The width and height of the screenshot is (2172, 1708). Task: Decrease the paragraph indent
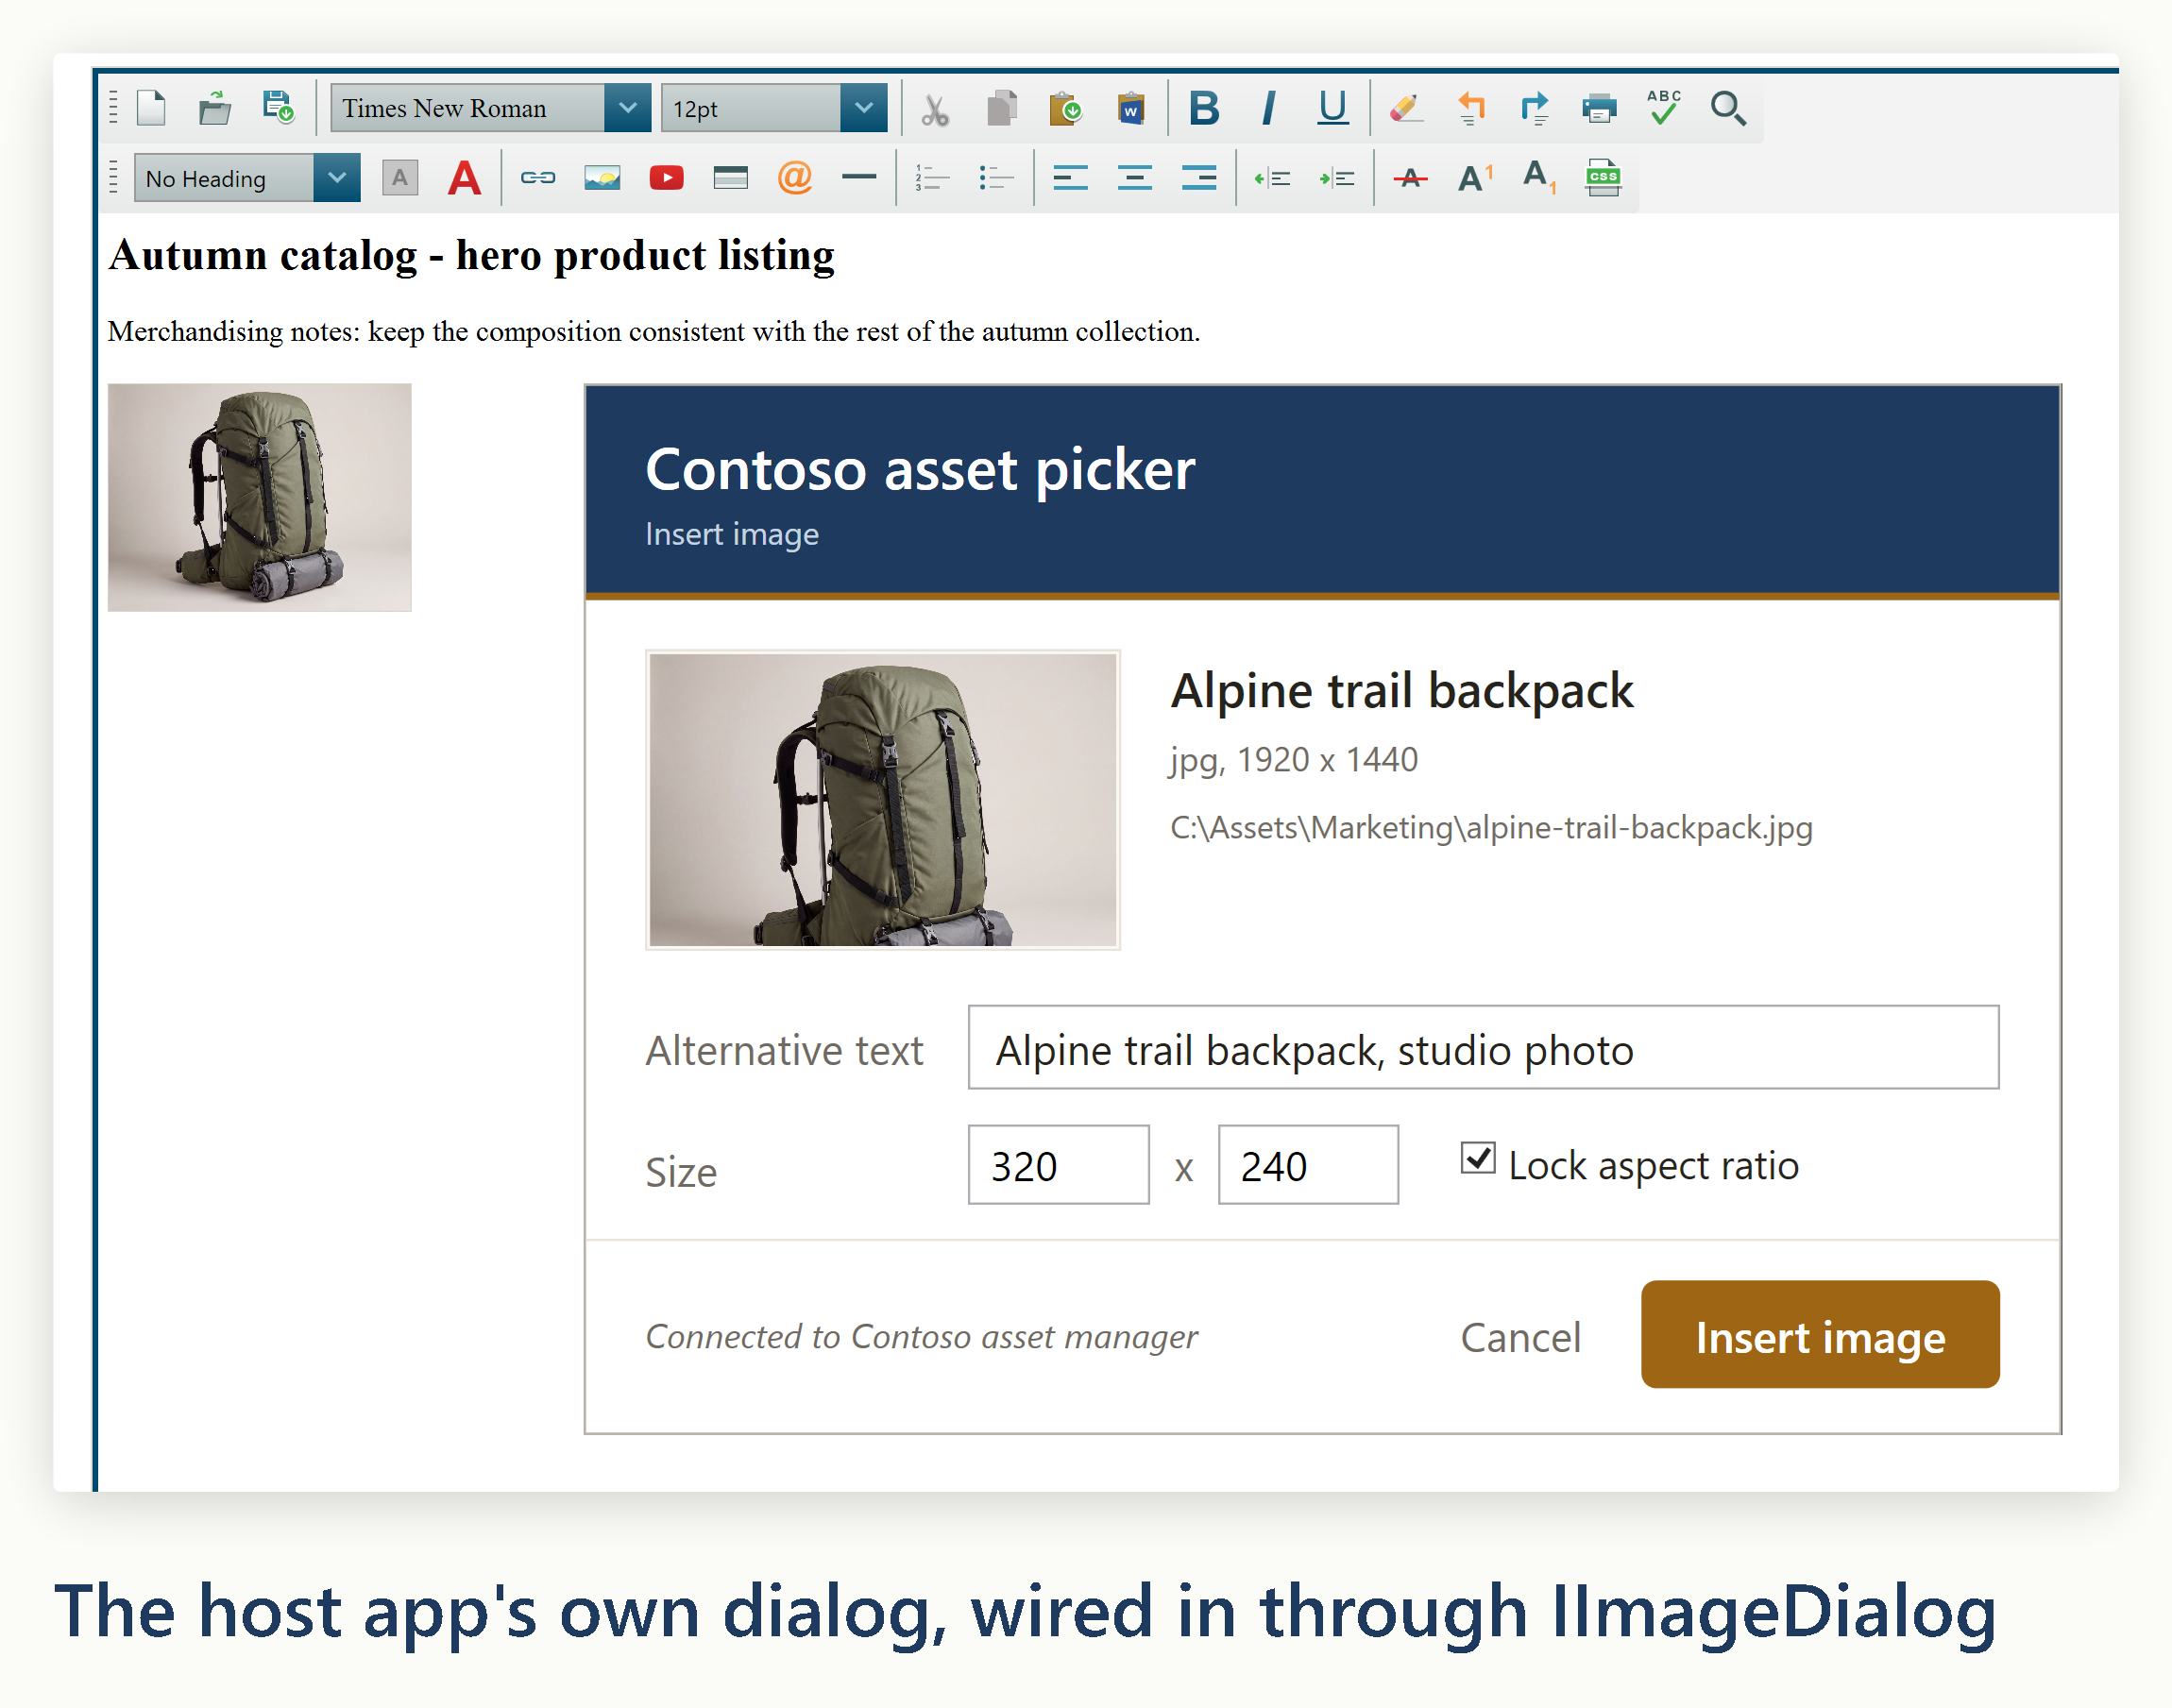click(x=1273, y=178)
